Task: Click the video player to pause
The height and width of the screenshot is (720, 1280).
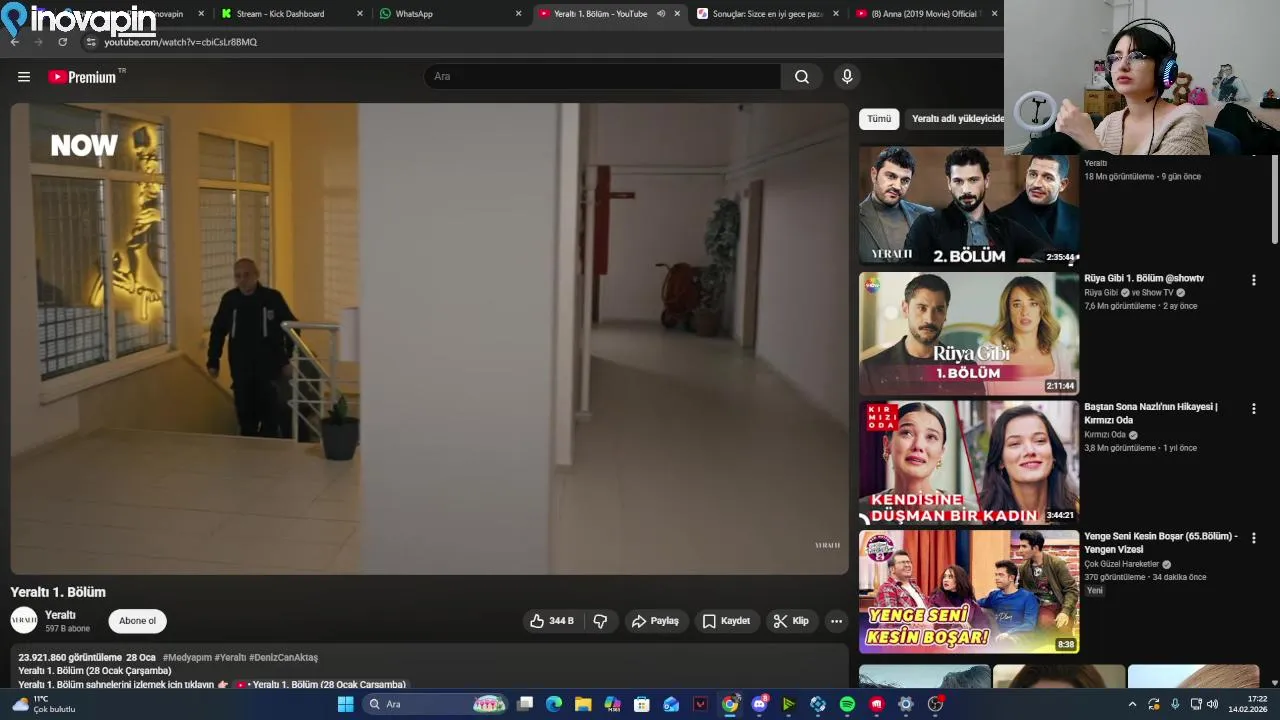Action: [429, 338]
